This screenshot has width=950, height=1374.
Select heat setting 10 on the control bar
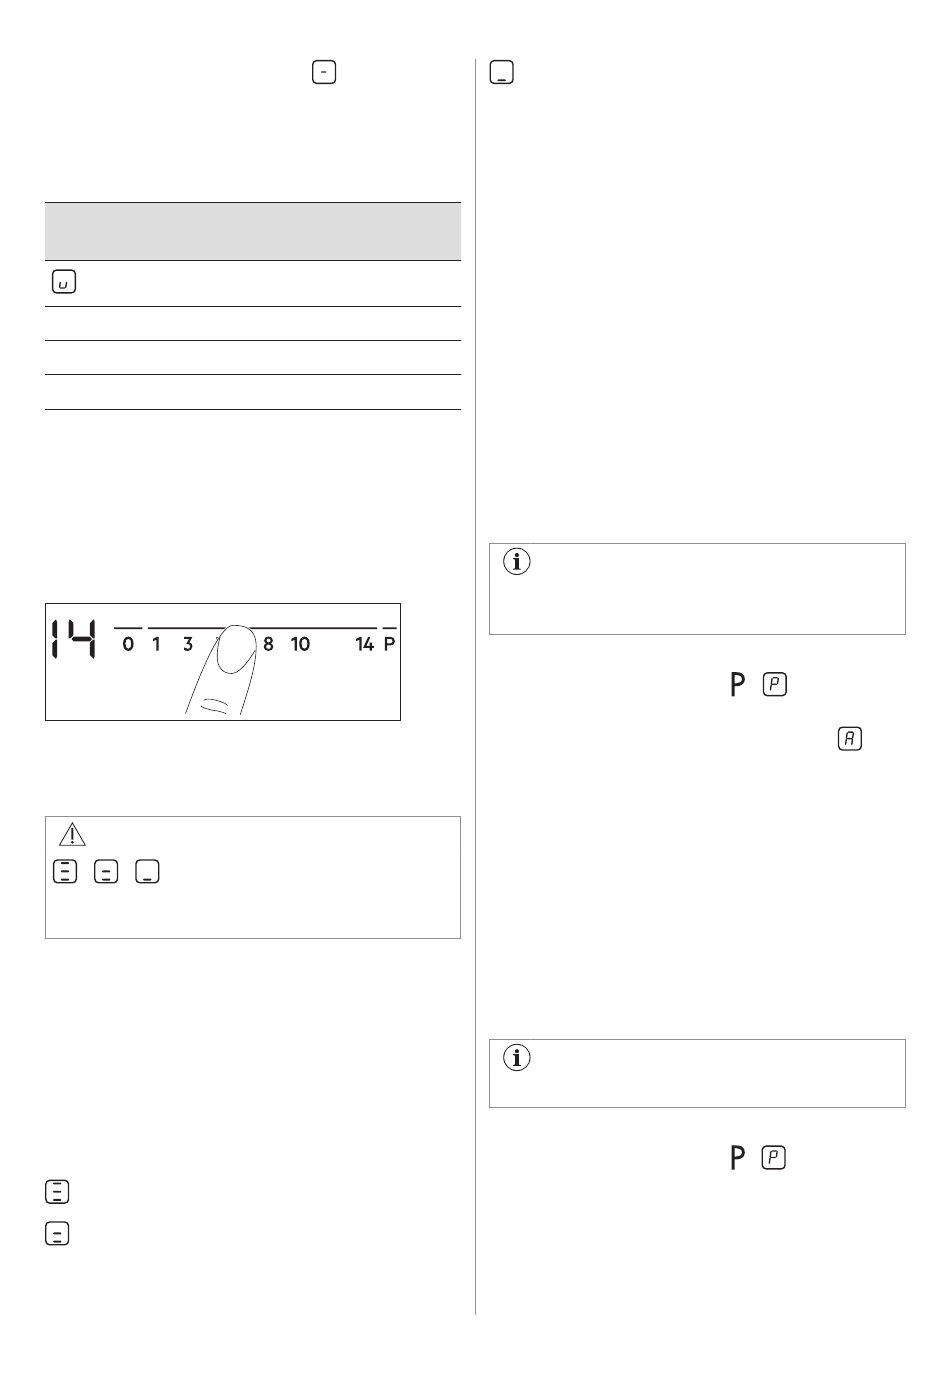pos(300,644)
